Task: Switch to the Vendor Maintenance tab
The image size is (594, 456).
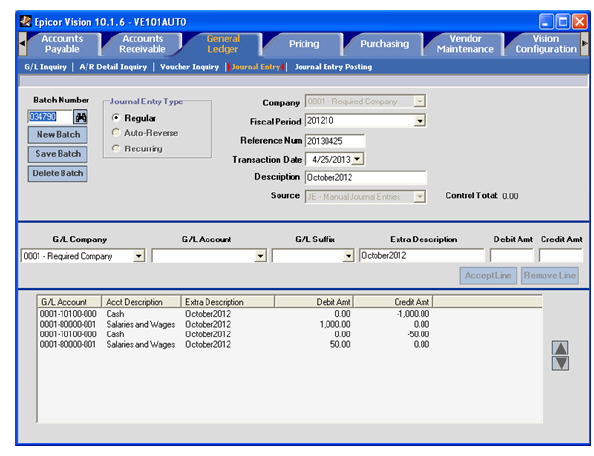Action: (465, 44)
